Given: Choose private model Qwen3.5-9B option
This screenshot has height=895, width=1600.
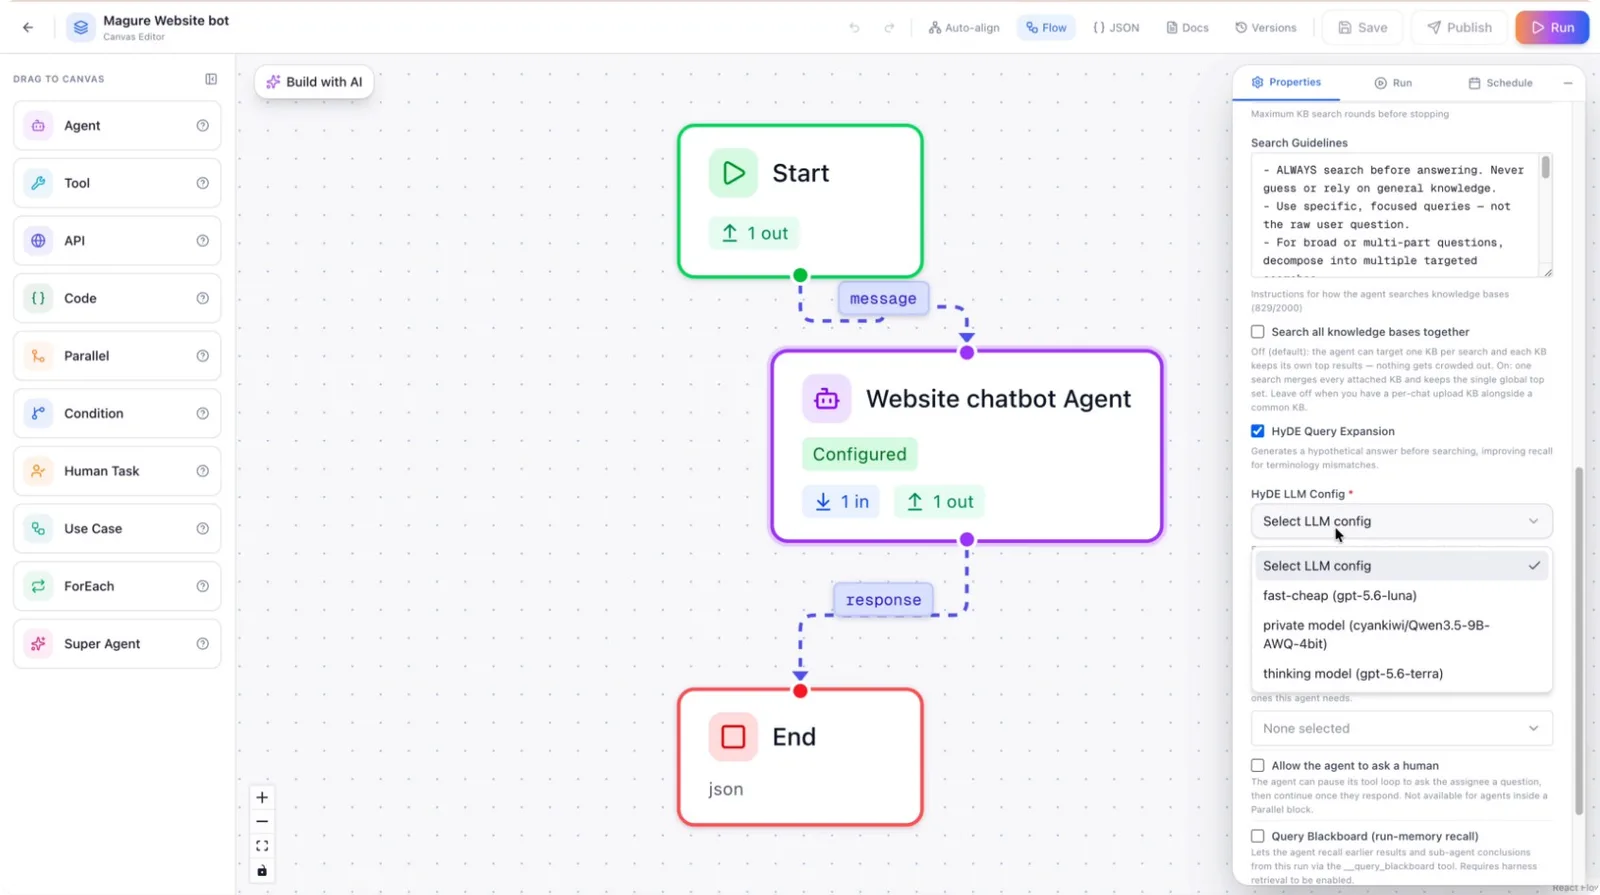Looking at the screenshot, I should click(x=1401, y=635).
